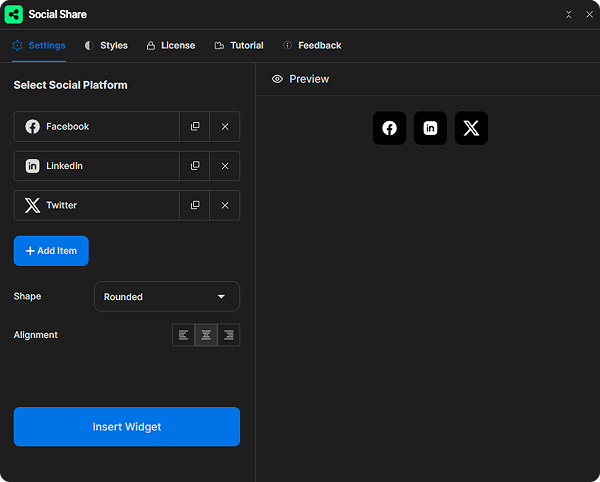Click the LinkedIn icon in the preview
The width and height of the screenshot is (600, 482).
(430, 128)
